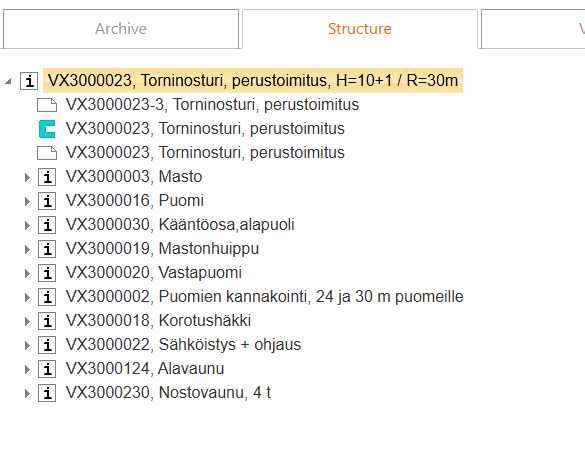Viewport: 585px width, 449px height.
Task: Click the info icon next to VX3000124 Alavaunu
Action: click(47, 369)
